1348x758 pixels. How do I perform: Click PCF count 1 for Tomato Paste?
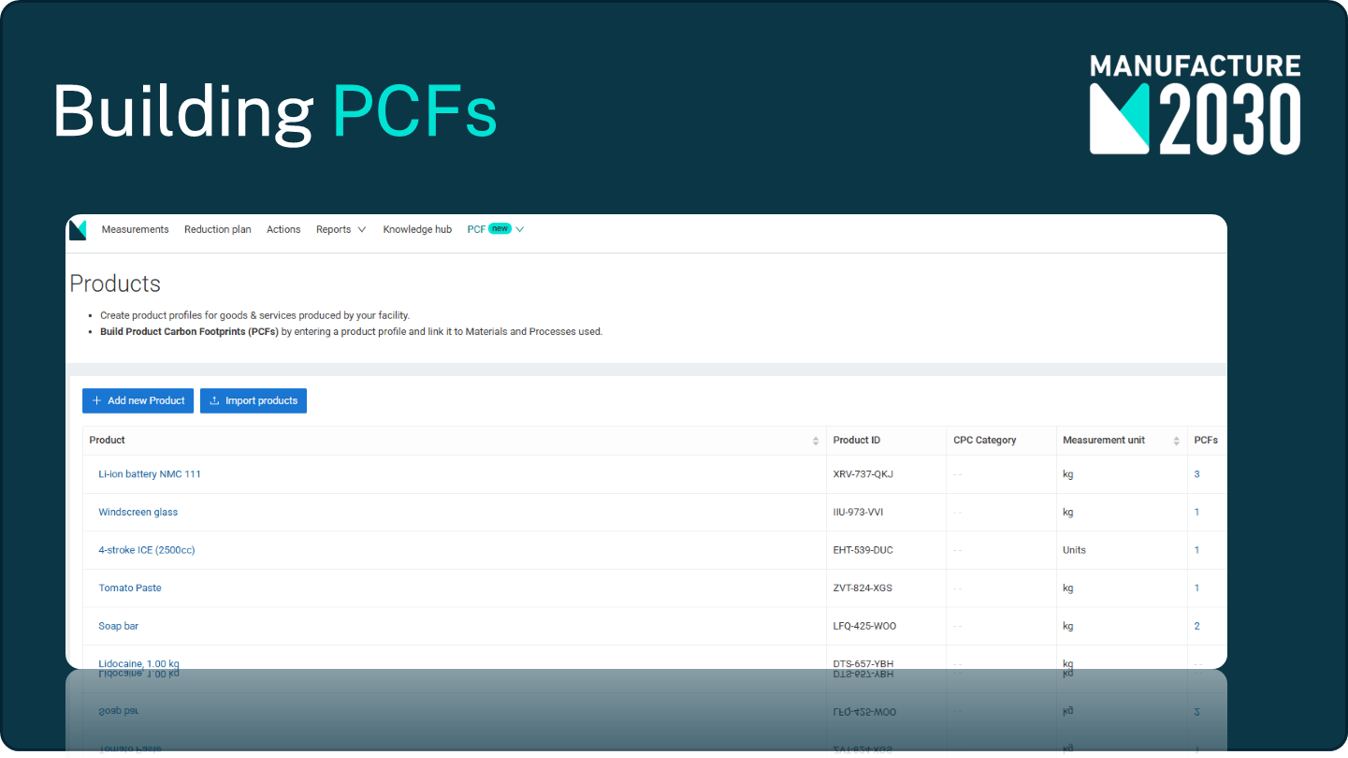pos(1197,588)
